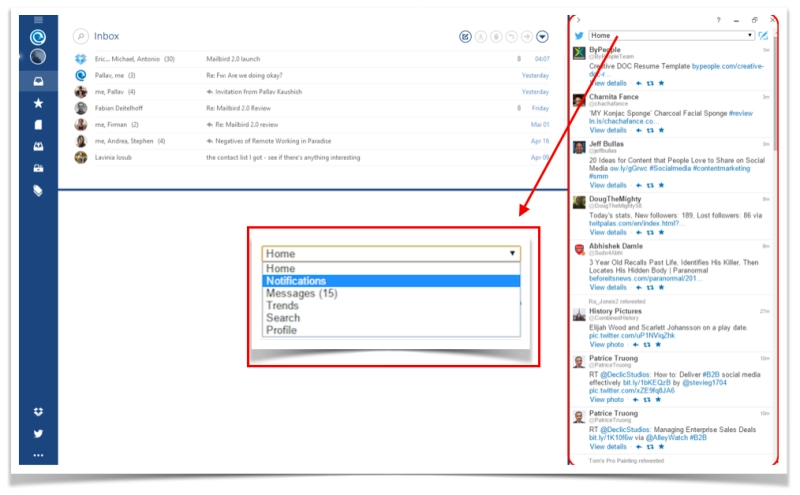
Task: Open more apps via three-dots sidebar icon
Action: pos(38,455)
